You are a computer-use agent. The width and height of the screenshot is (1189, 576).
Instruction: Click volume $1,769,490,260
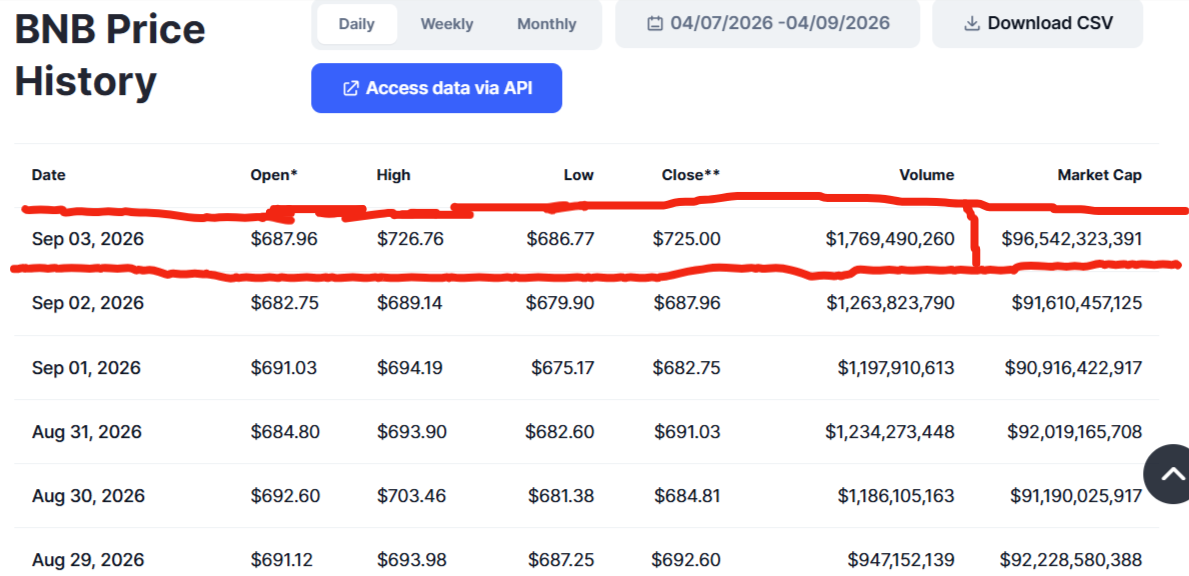pos(890,239)
